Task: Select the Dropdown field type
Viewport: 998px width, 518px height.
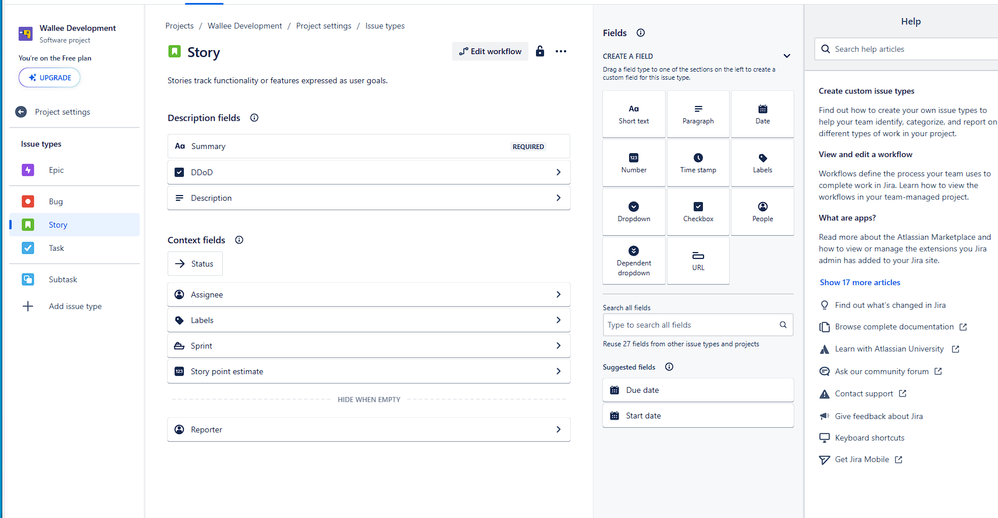Action: [634, 212]
